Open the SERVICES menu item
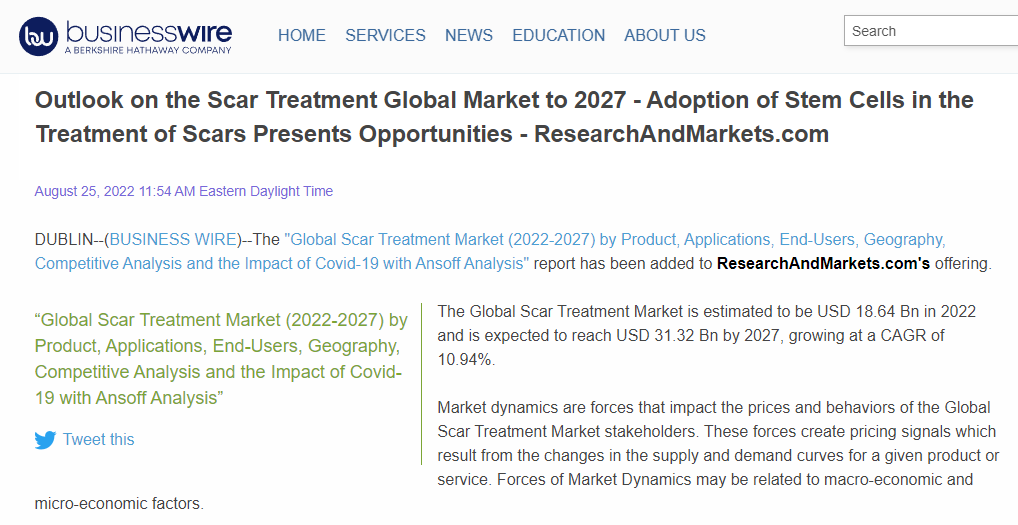The image size is (1018, 525). point(385,35)
